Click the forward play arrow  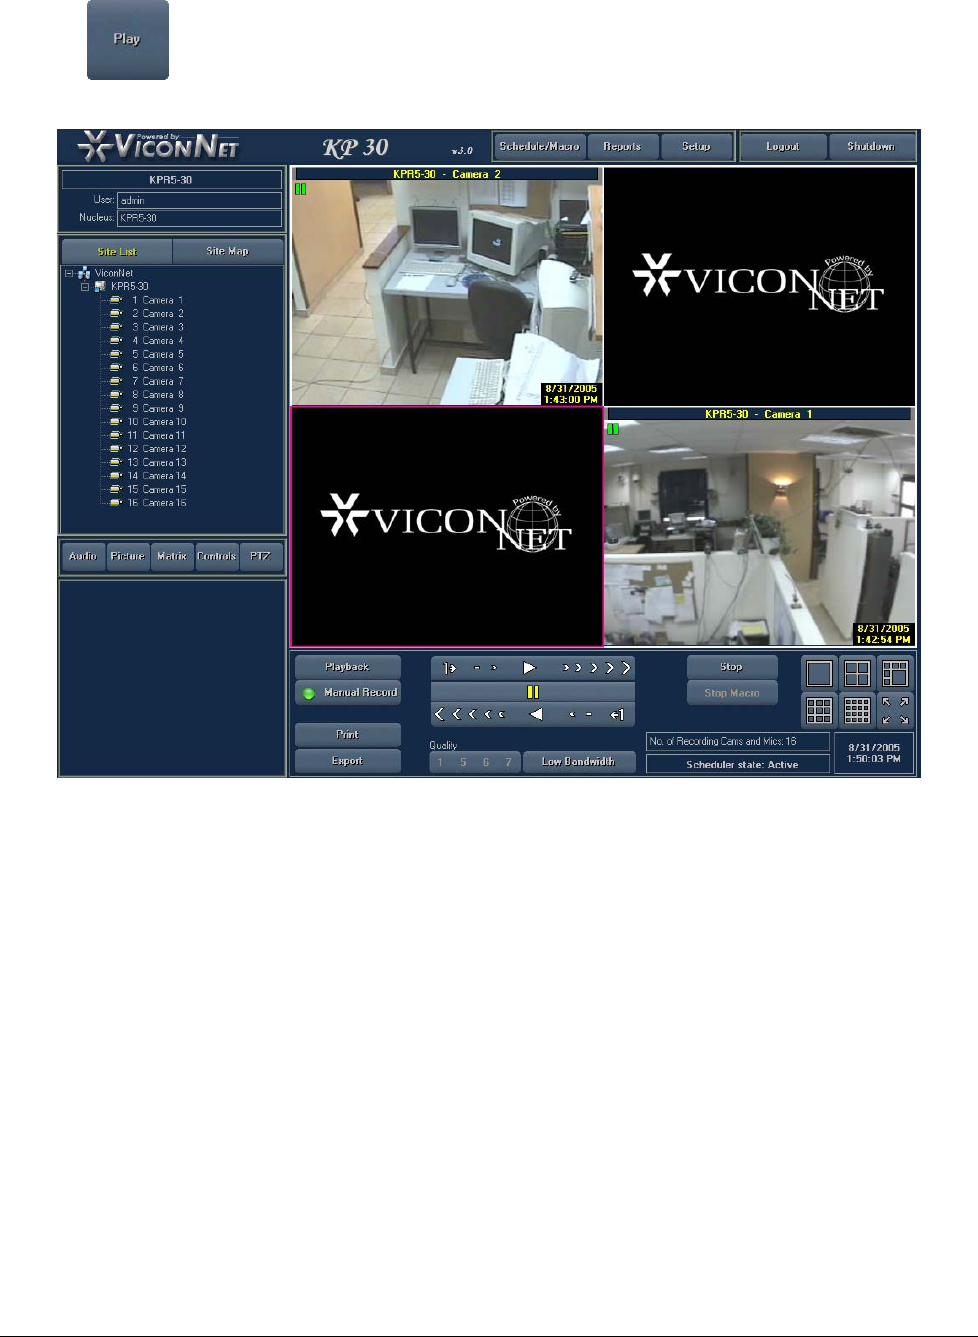coord(529,667)
